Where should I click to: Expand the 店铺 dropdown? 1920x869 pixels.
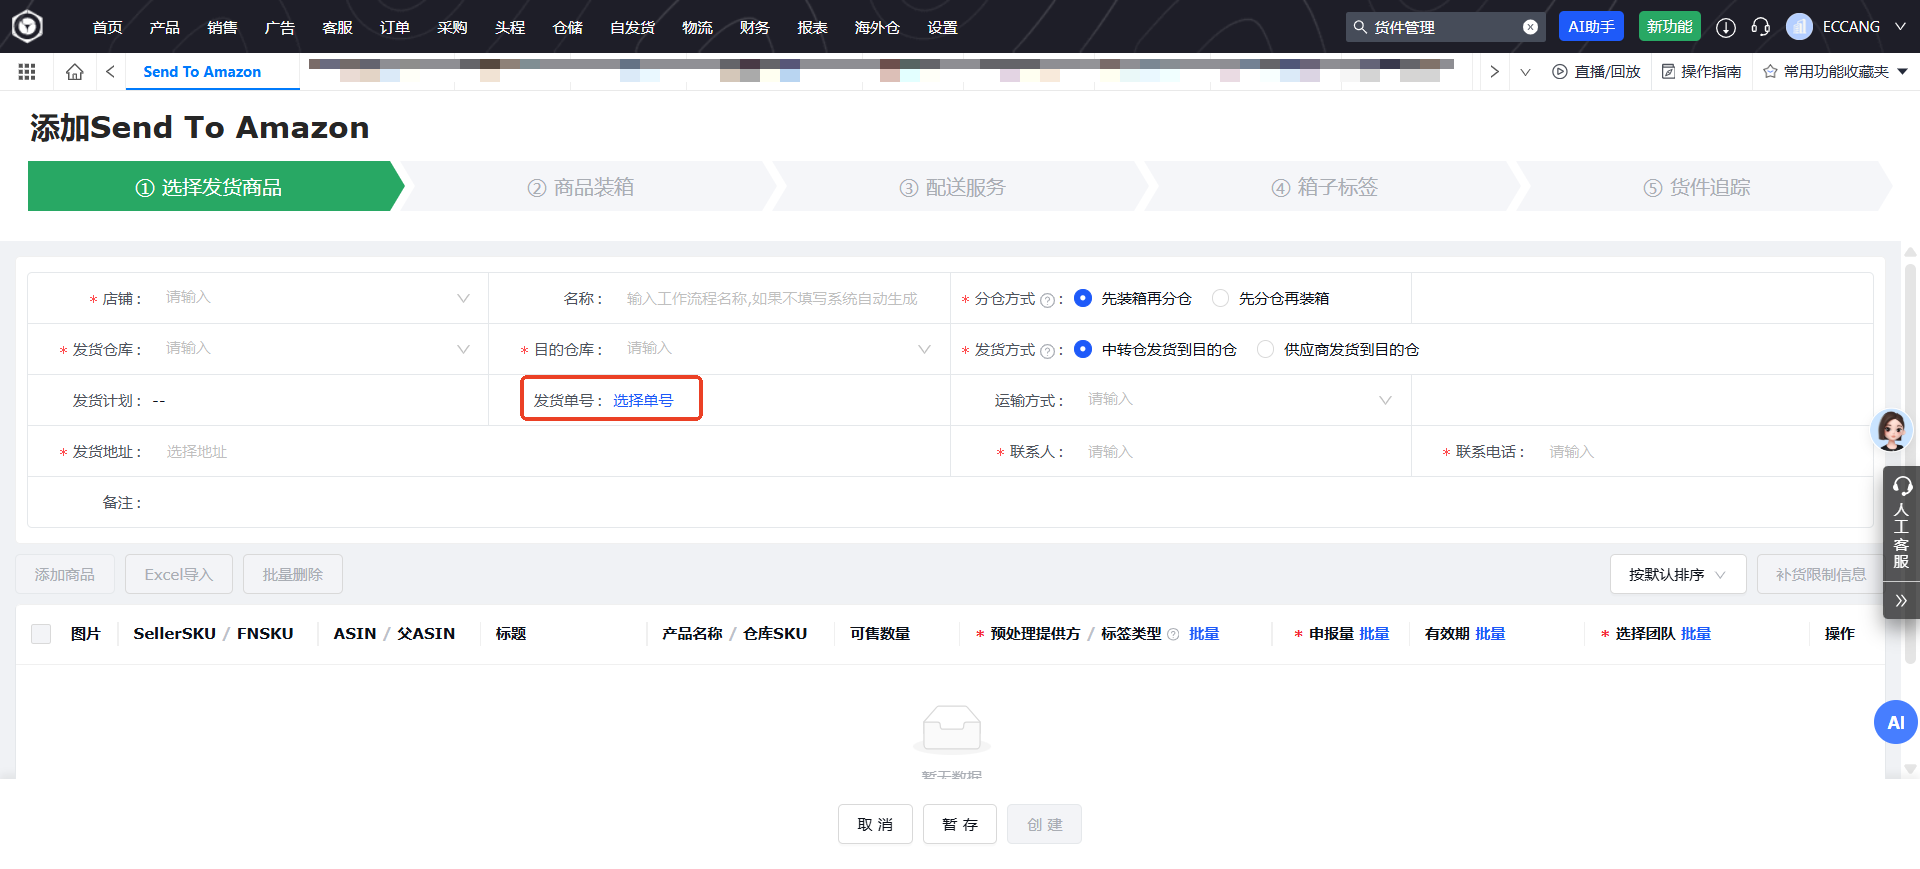point(463,298)
